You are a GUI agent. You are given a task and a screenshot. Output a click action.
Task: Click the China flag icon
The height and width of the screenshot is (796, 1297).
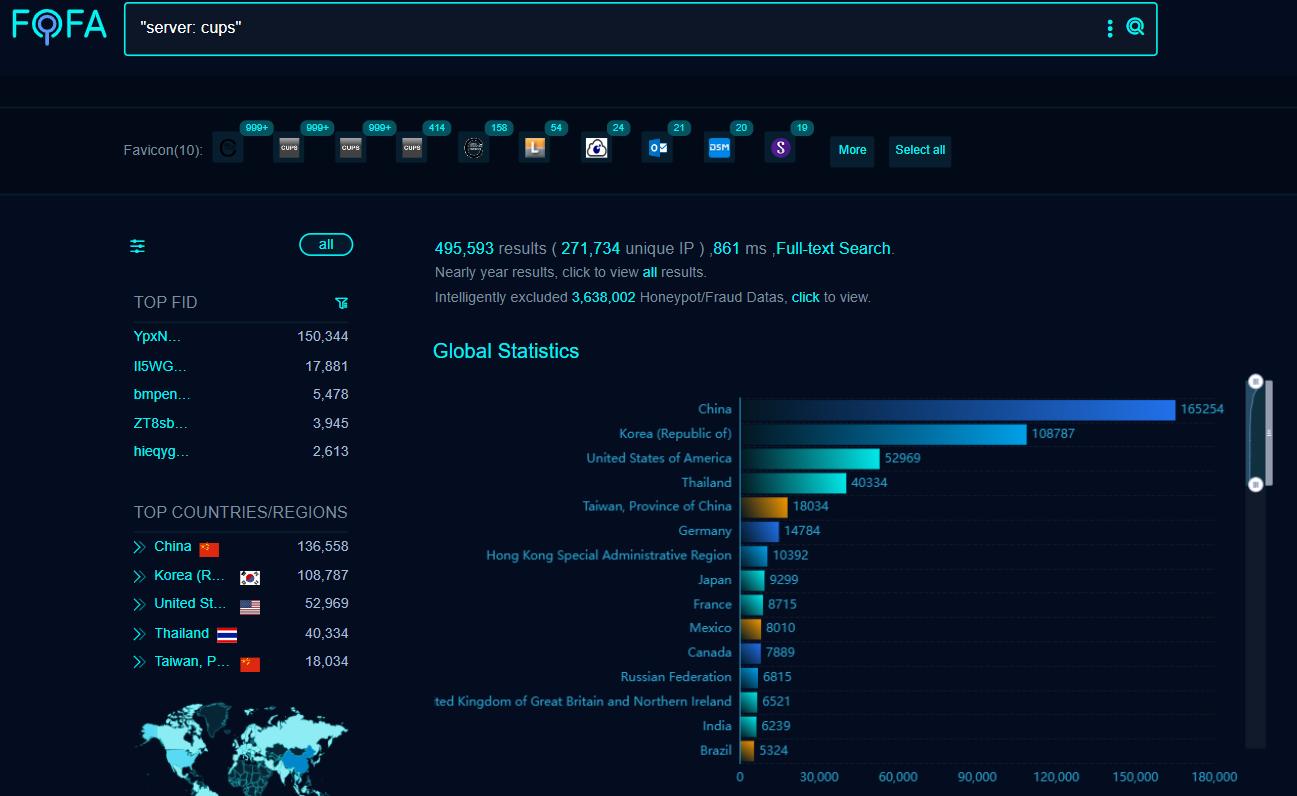209,549
